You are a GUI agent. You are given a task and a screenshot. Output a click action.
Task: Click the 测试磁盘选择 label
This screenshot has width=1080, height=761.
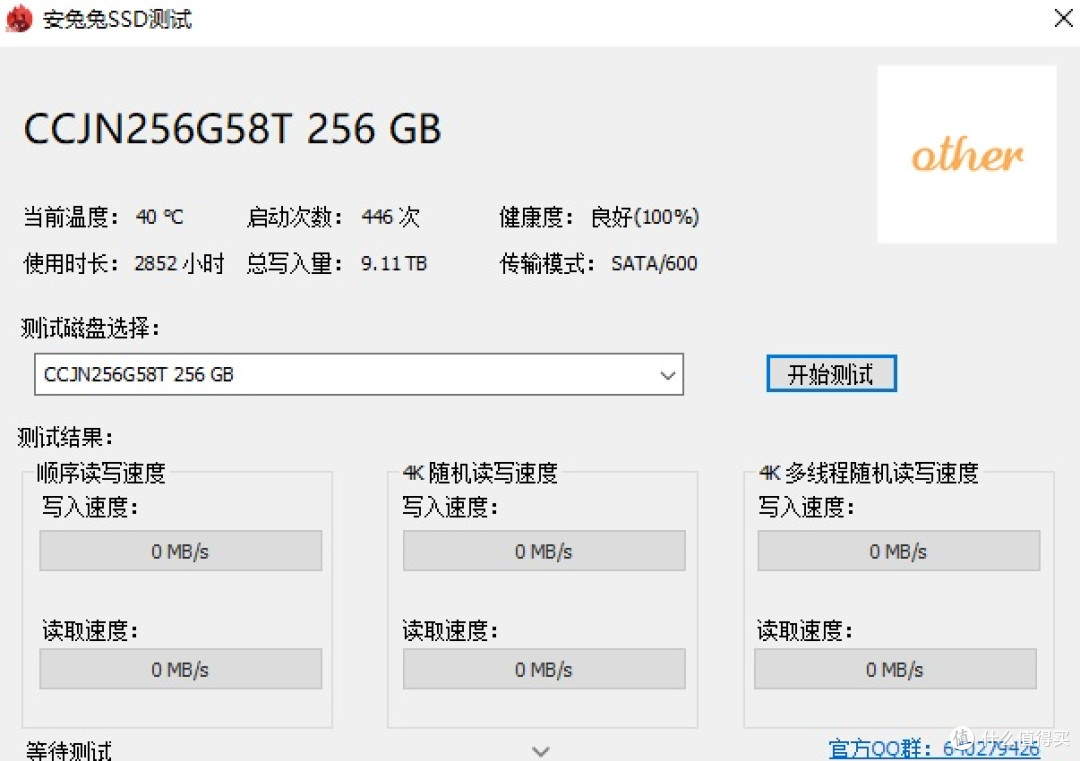[x=90, y=329]
